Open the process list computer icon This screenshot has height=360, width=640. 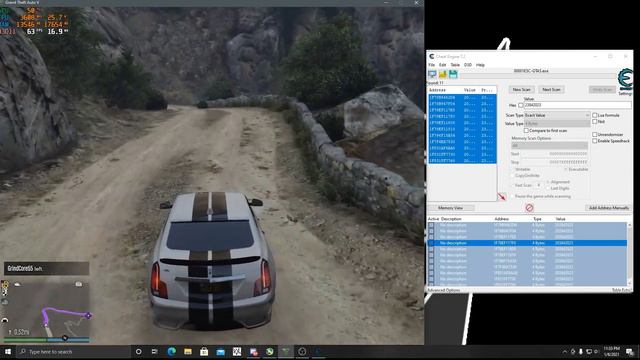[432, 74]
